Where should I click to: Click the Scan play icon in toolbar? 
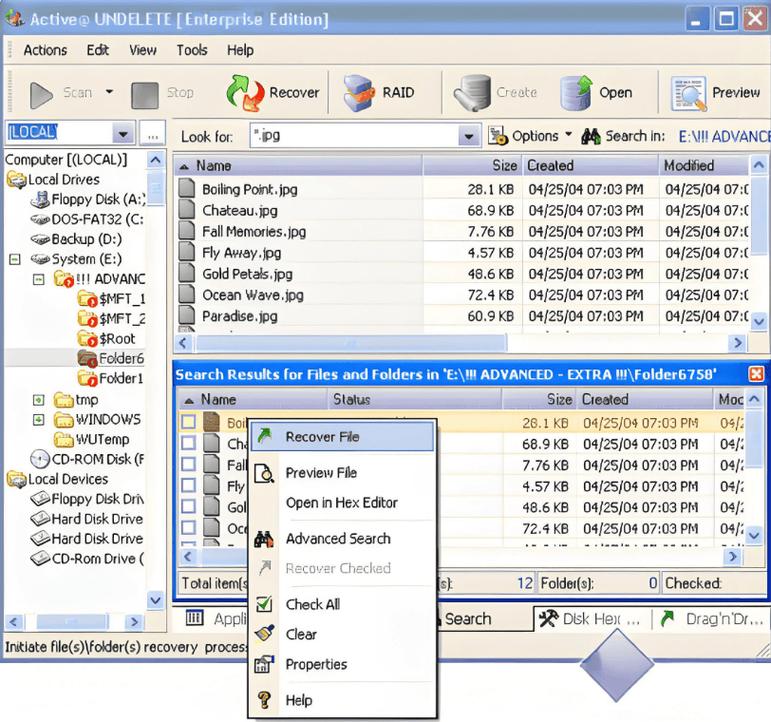41,94
